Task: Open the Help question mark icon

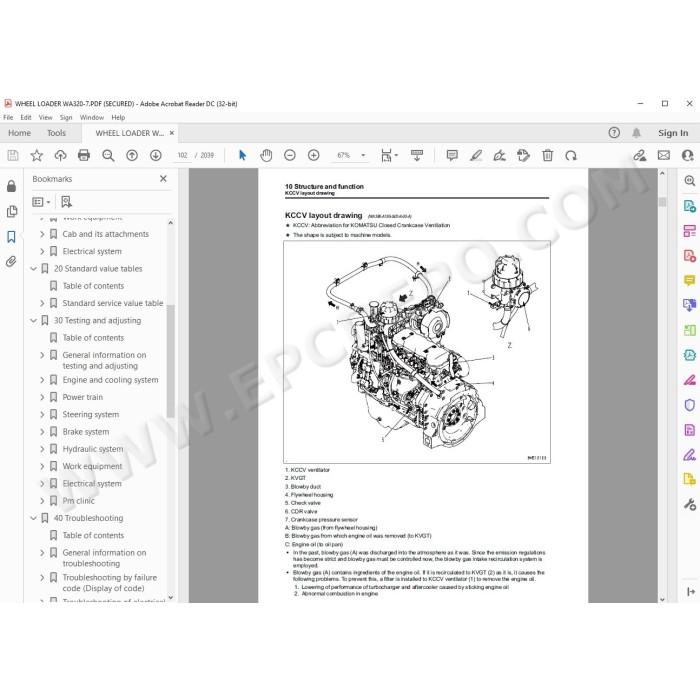Action: point(614,133)
